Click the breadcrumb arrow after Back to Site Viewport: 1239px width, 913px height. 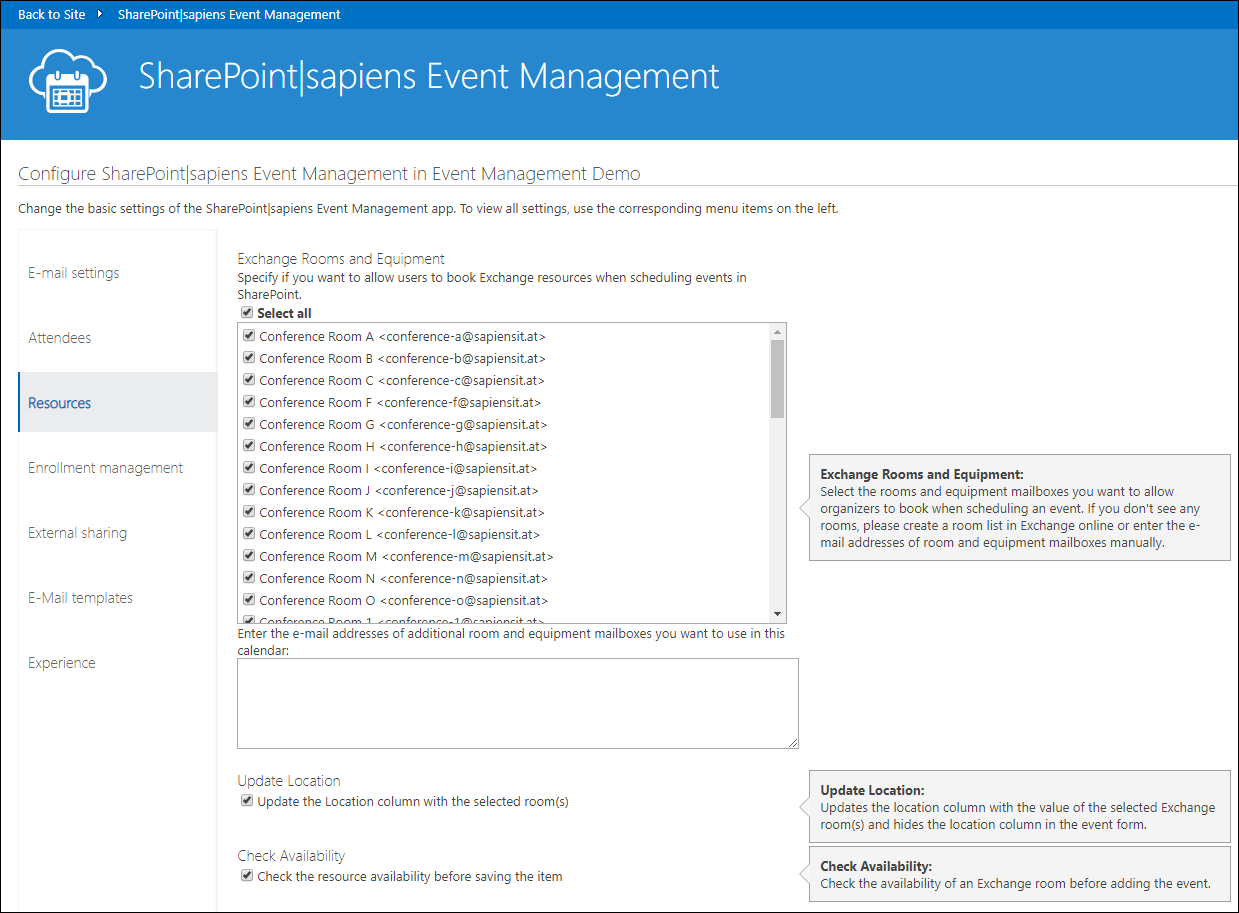(100, 14)
